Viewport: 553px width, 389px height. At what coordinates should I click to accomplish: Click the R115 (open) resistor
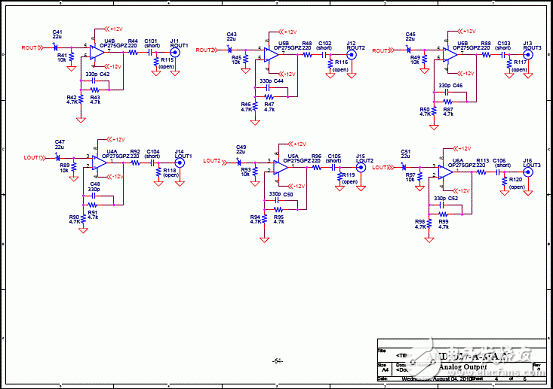[156, 62]
